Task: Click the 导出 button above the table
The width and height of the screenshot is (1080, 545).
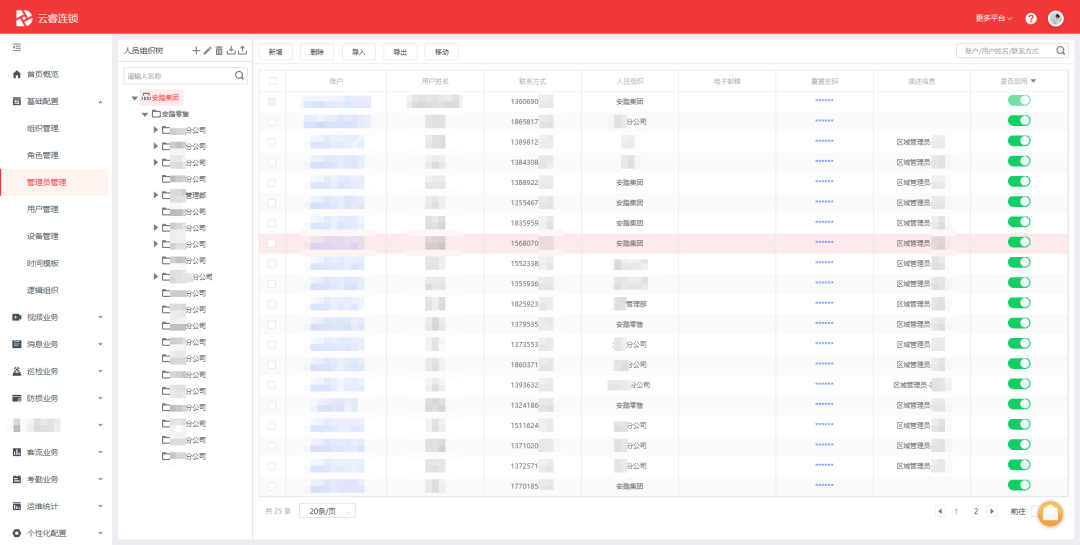Action: 400,51
